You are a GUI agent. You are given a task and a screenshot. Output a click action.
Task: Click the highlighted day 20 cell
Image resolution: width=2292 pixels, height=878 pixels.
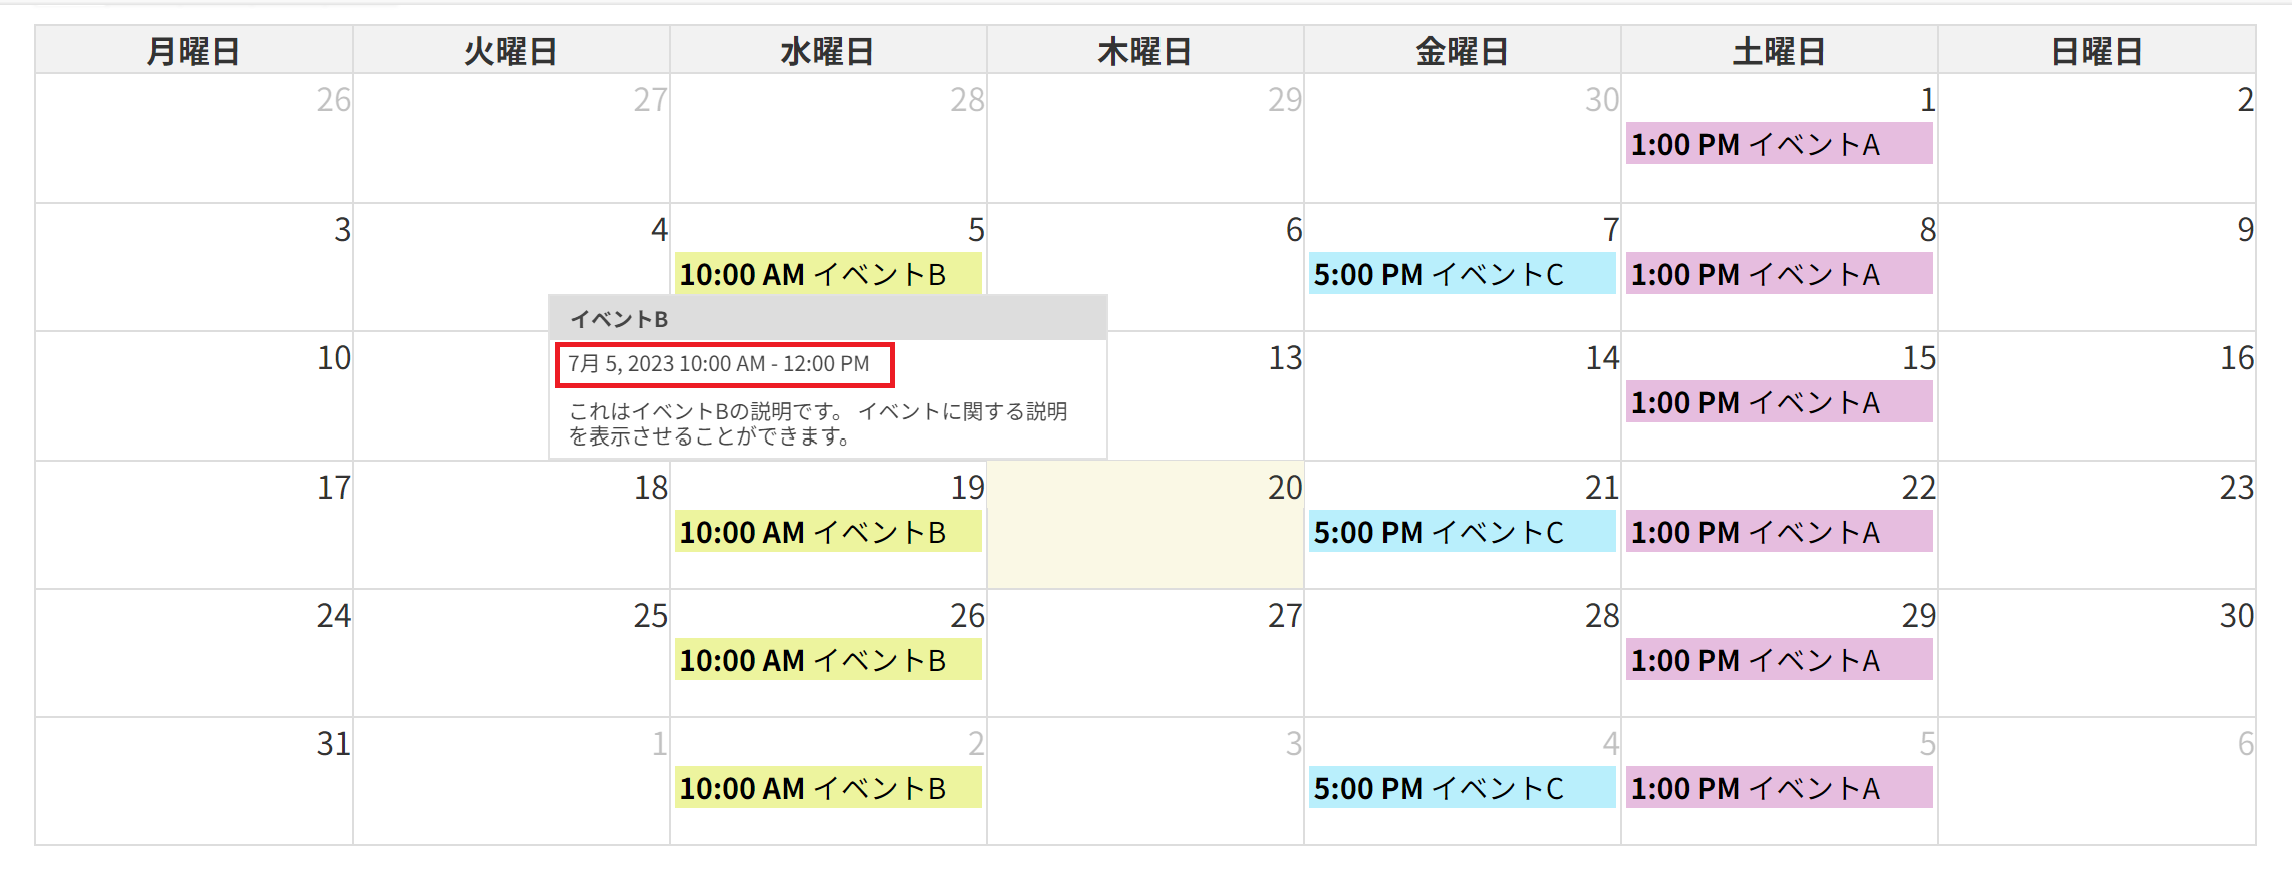(1145, 525)
